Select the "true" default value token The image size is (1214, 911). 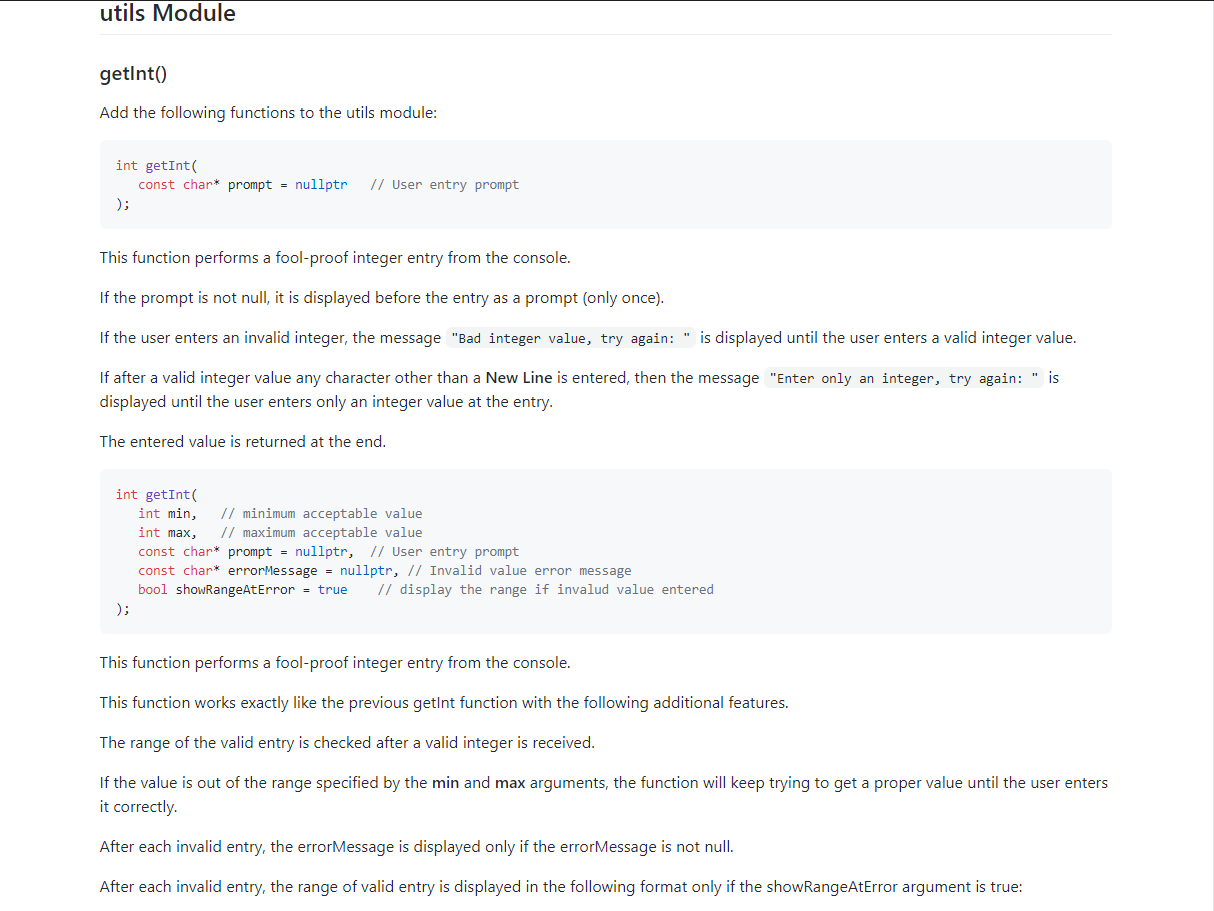332,589
